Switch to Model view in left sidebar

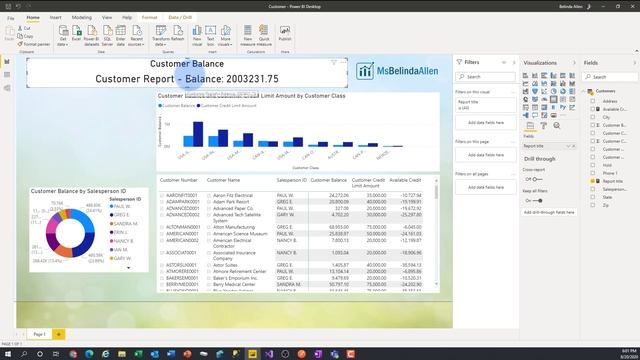(x=7, y=88)
